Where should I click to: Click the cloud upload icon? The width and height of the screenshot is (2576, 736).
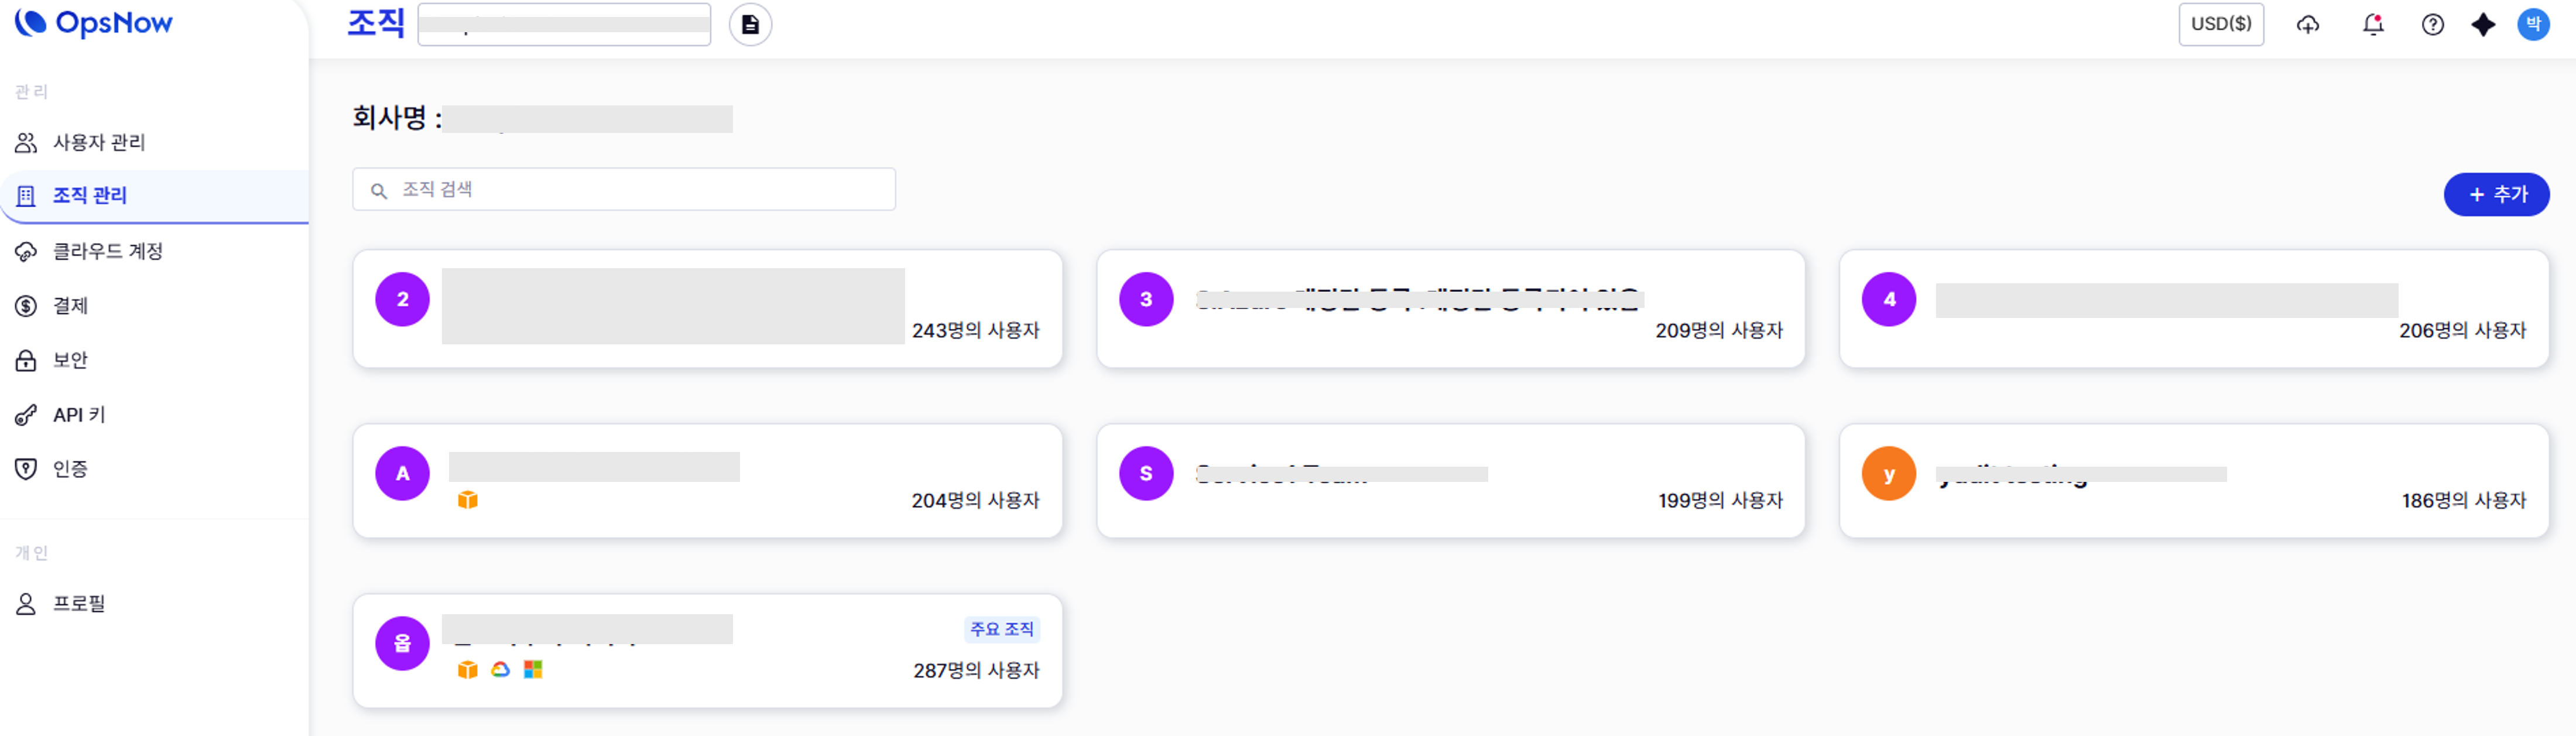[x=2307, y=25]
